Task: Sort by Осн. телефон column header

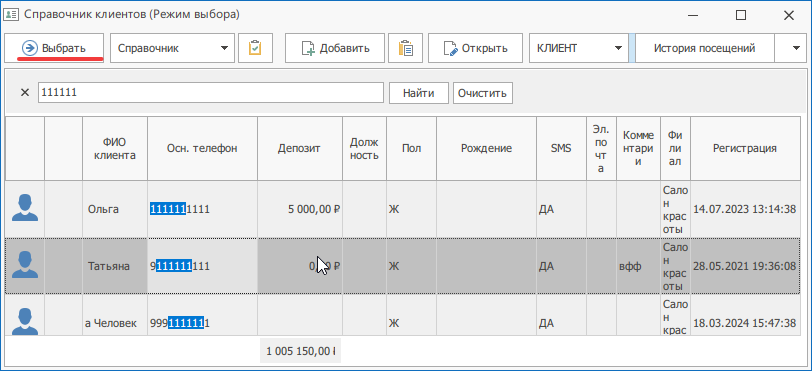Action: point(202,148)
